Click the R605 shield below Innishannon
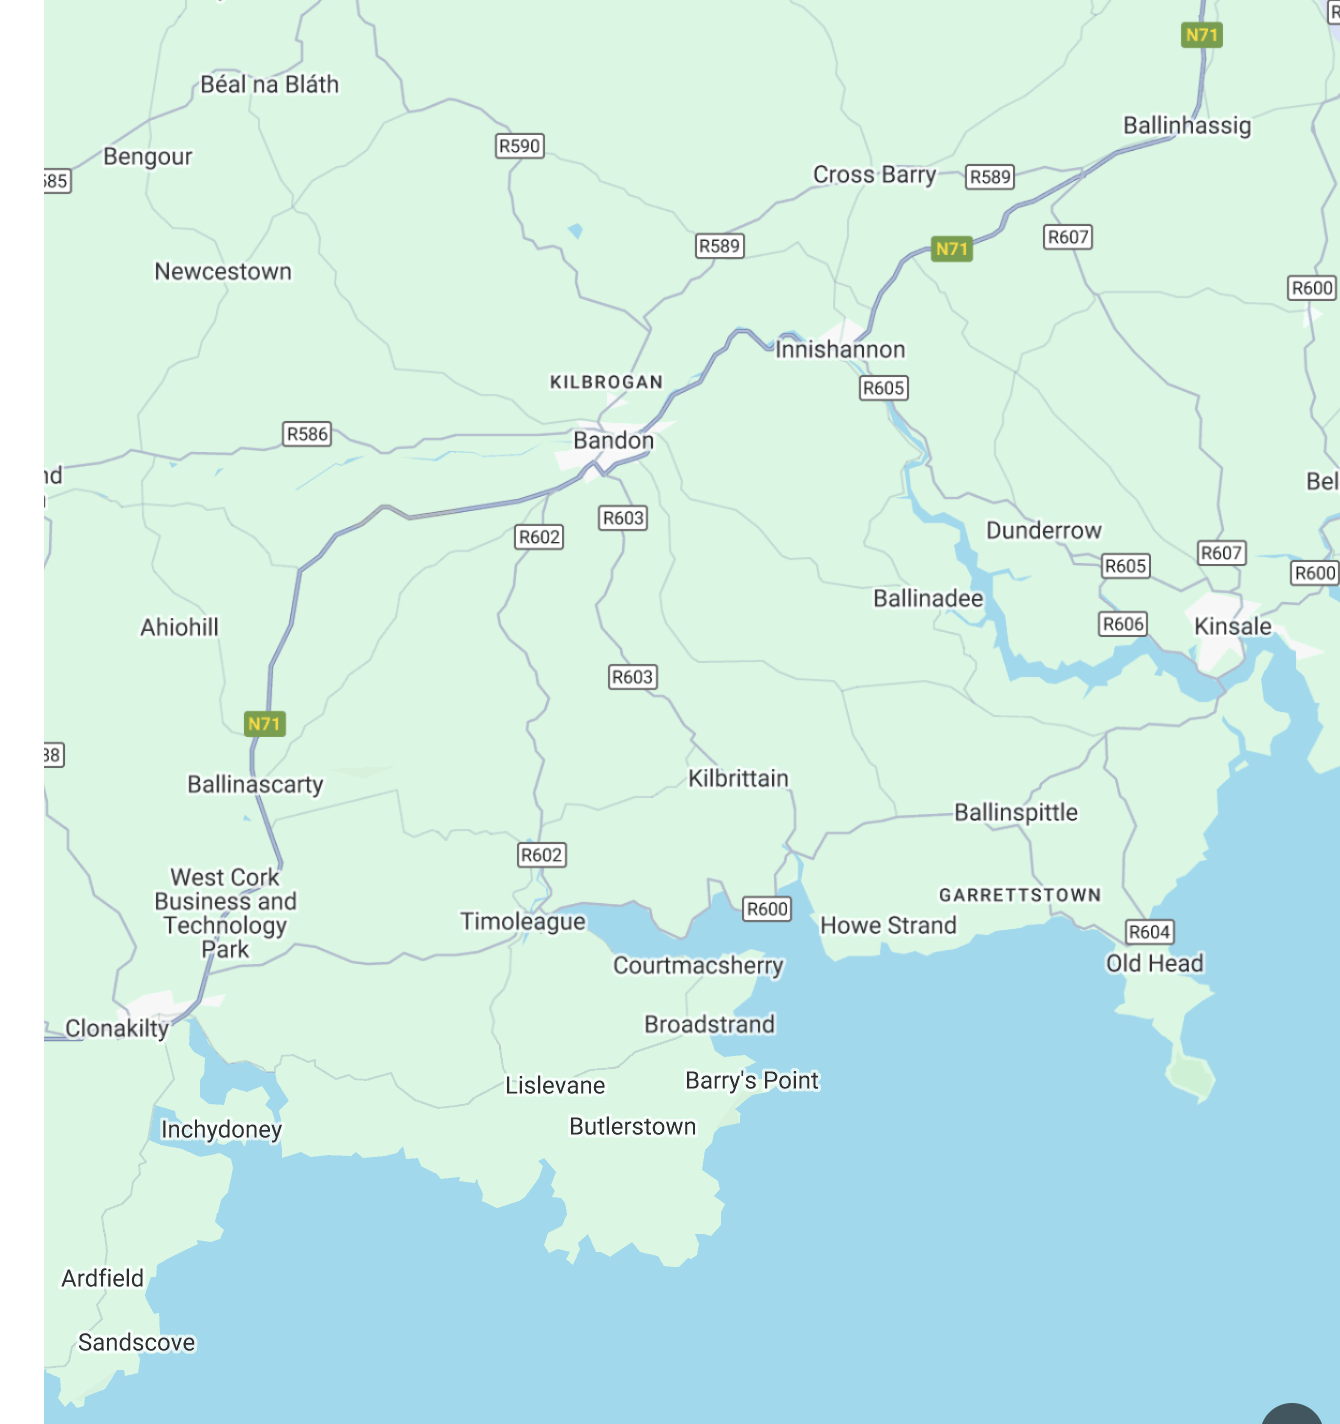 [884, 388]
